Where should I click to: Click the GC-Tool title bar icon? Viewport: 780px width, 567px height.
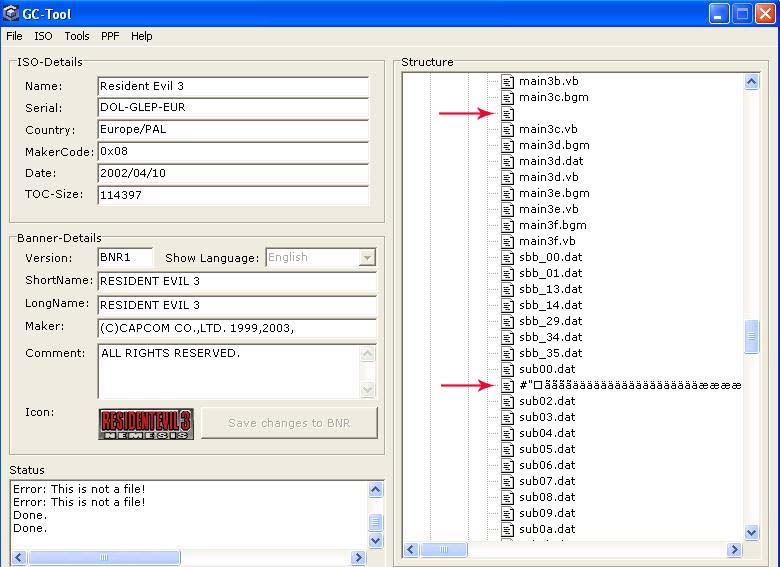(x=10, y=13)
